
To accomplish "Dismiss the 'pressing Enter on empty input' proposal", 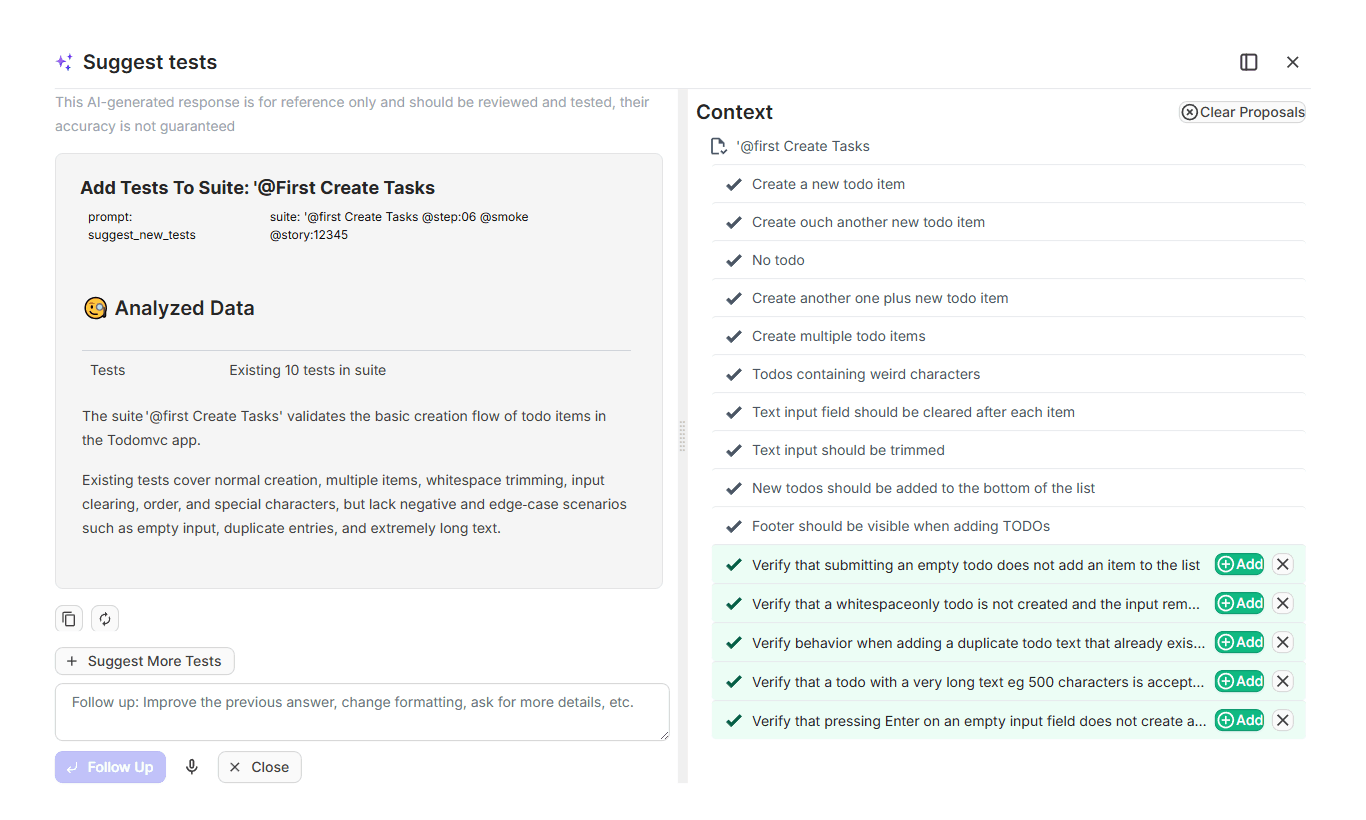I will (1283, 721).
